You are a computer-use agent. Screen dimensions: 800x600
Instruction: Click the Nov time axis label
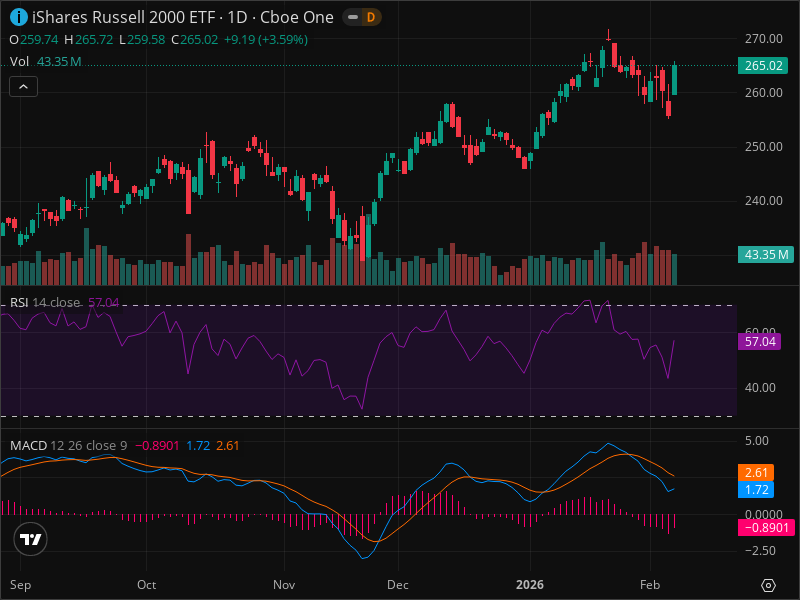point(284,585)
